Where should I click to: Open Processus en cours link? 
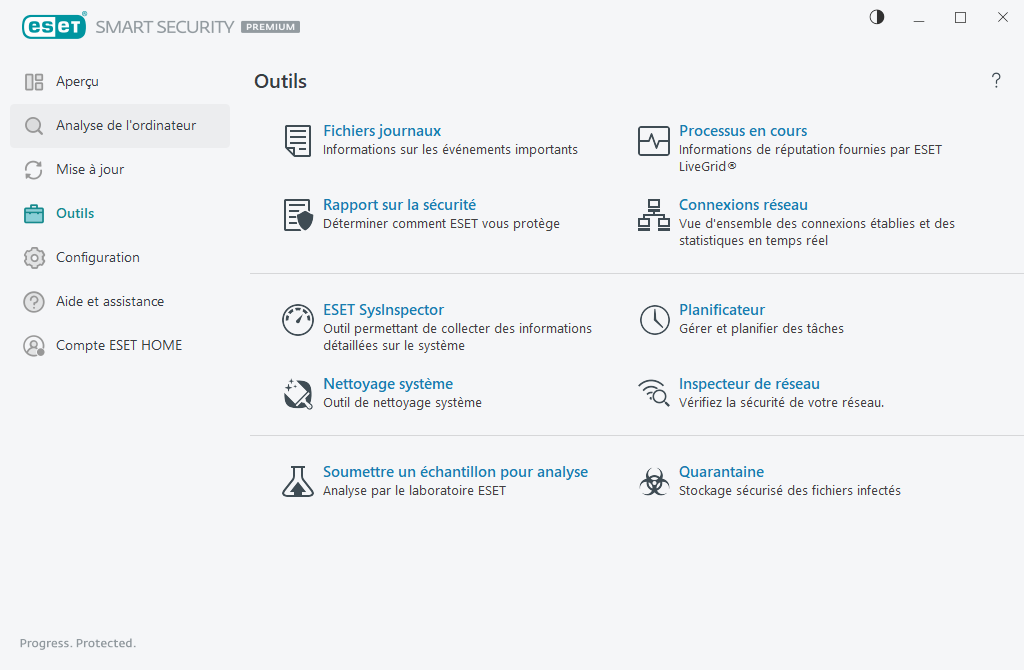click(743, 131)
